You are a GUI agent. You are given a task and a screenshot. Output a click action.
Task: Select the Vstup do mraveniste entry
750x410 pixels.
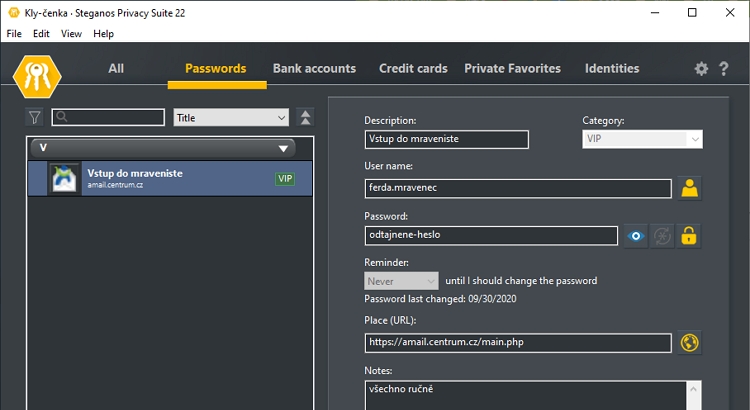[x=170, y=178]
